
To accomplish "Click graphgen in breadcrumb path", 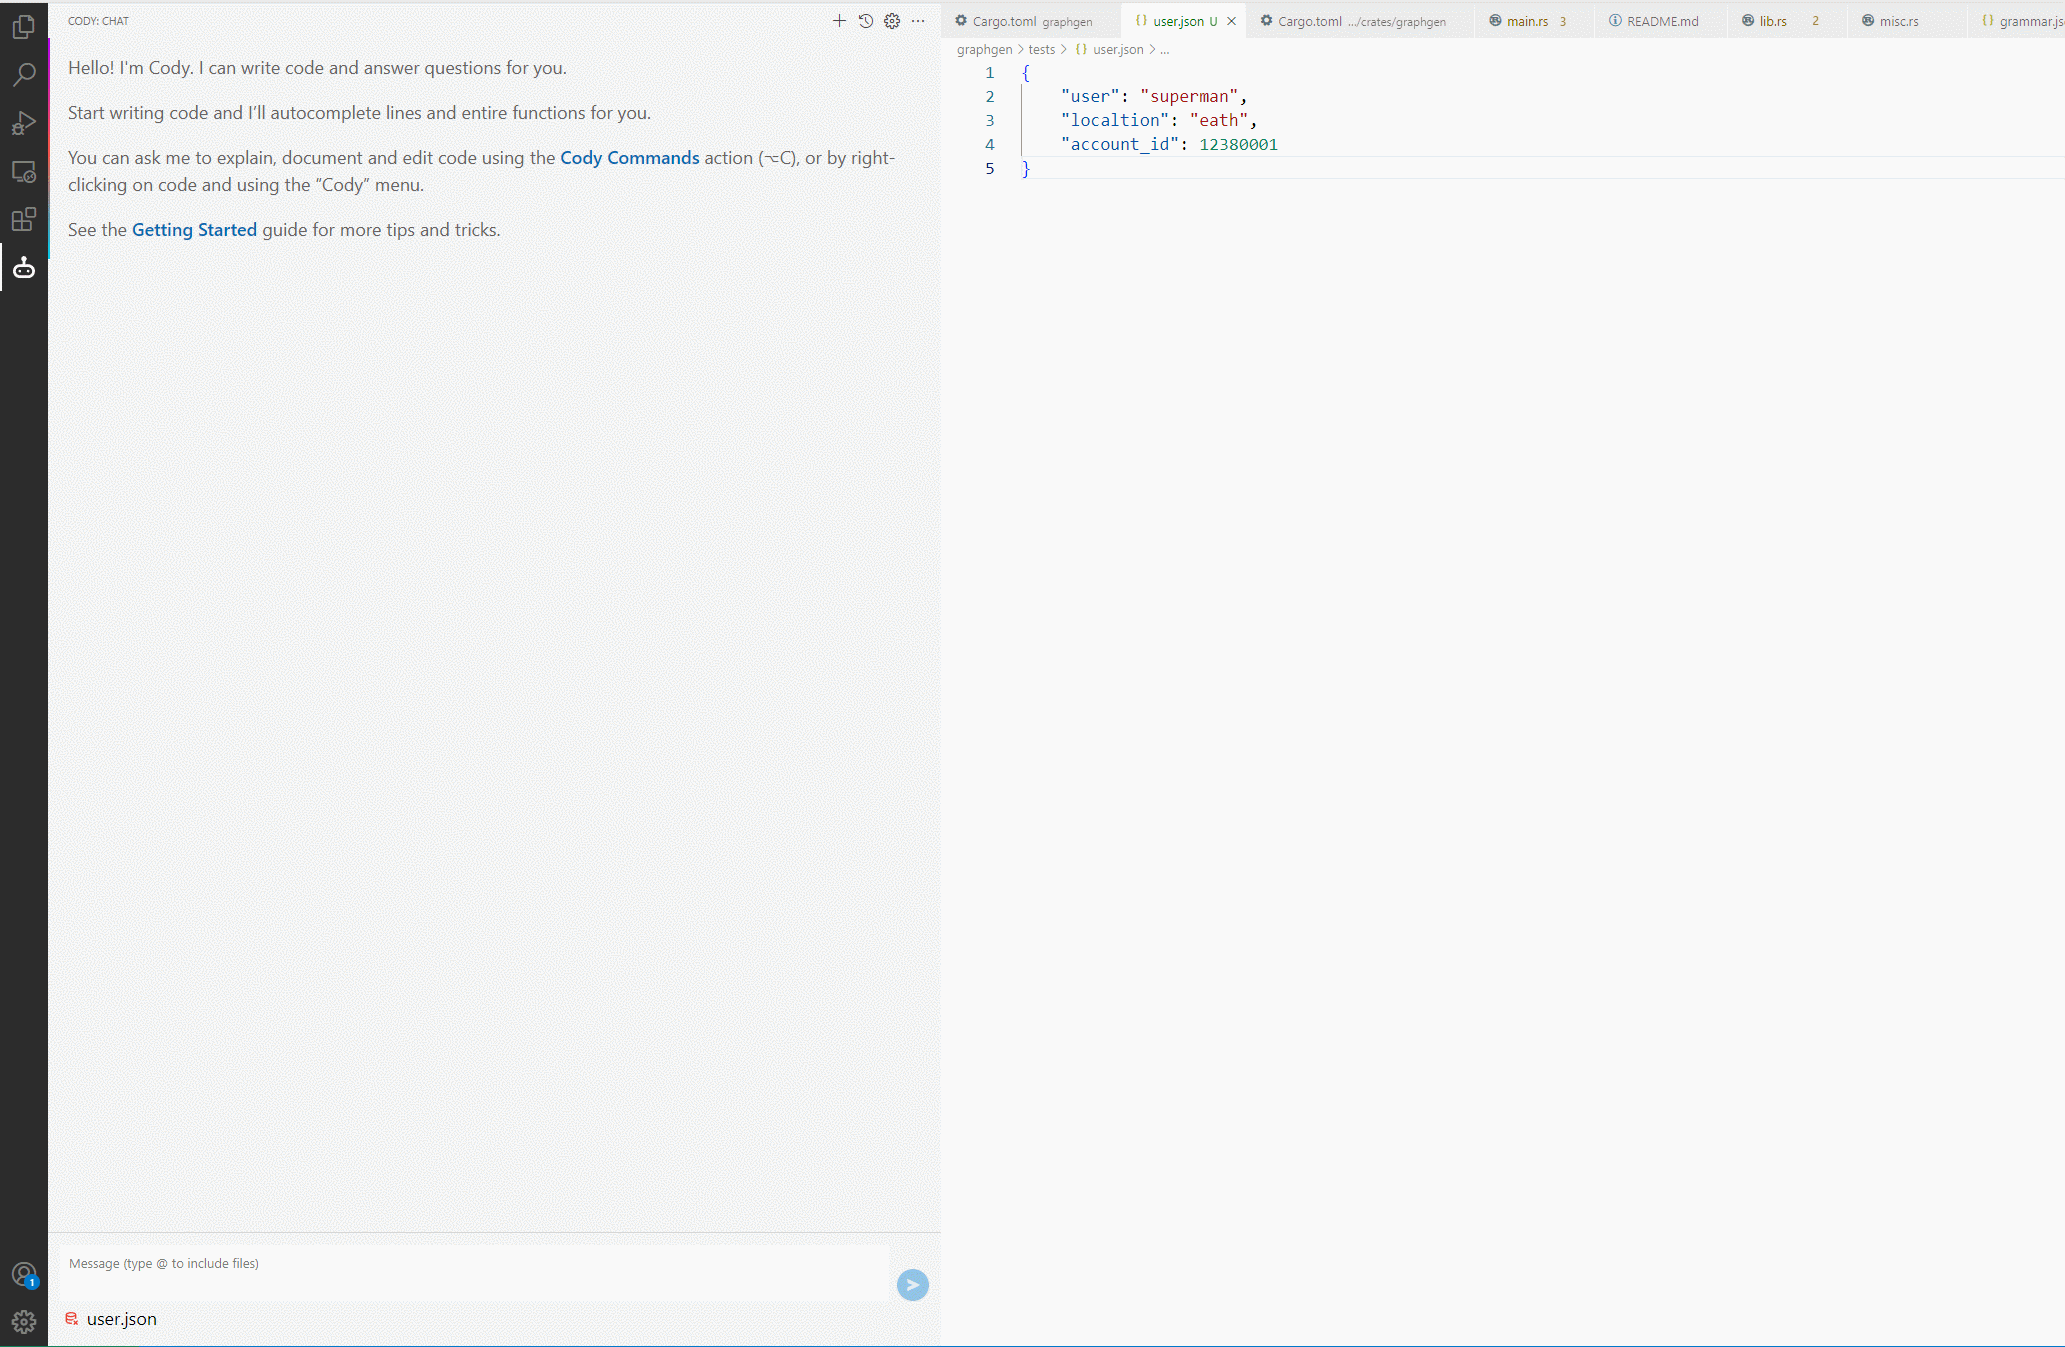I will (x=984, y=49).
